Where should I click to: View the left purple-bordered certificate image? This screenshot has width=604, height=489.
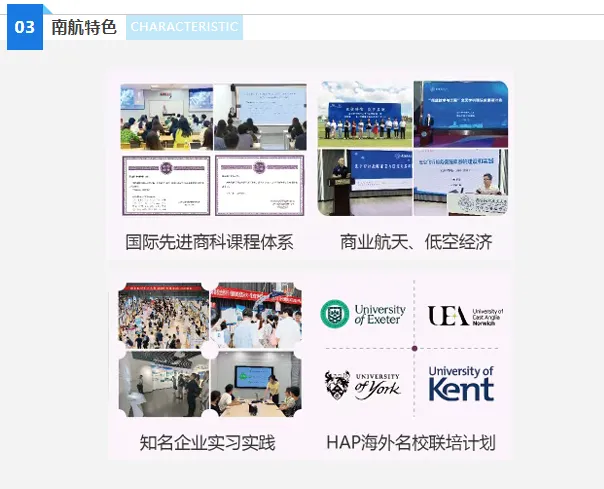166,185
